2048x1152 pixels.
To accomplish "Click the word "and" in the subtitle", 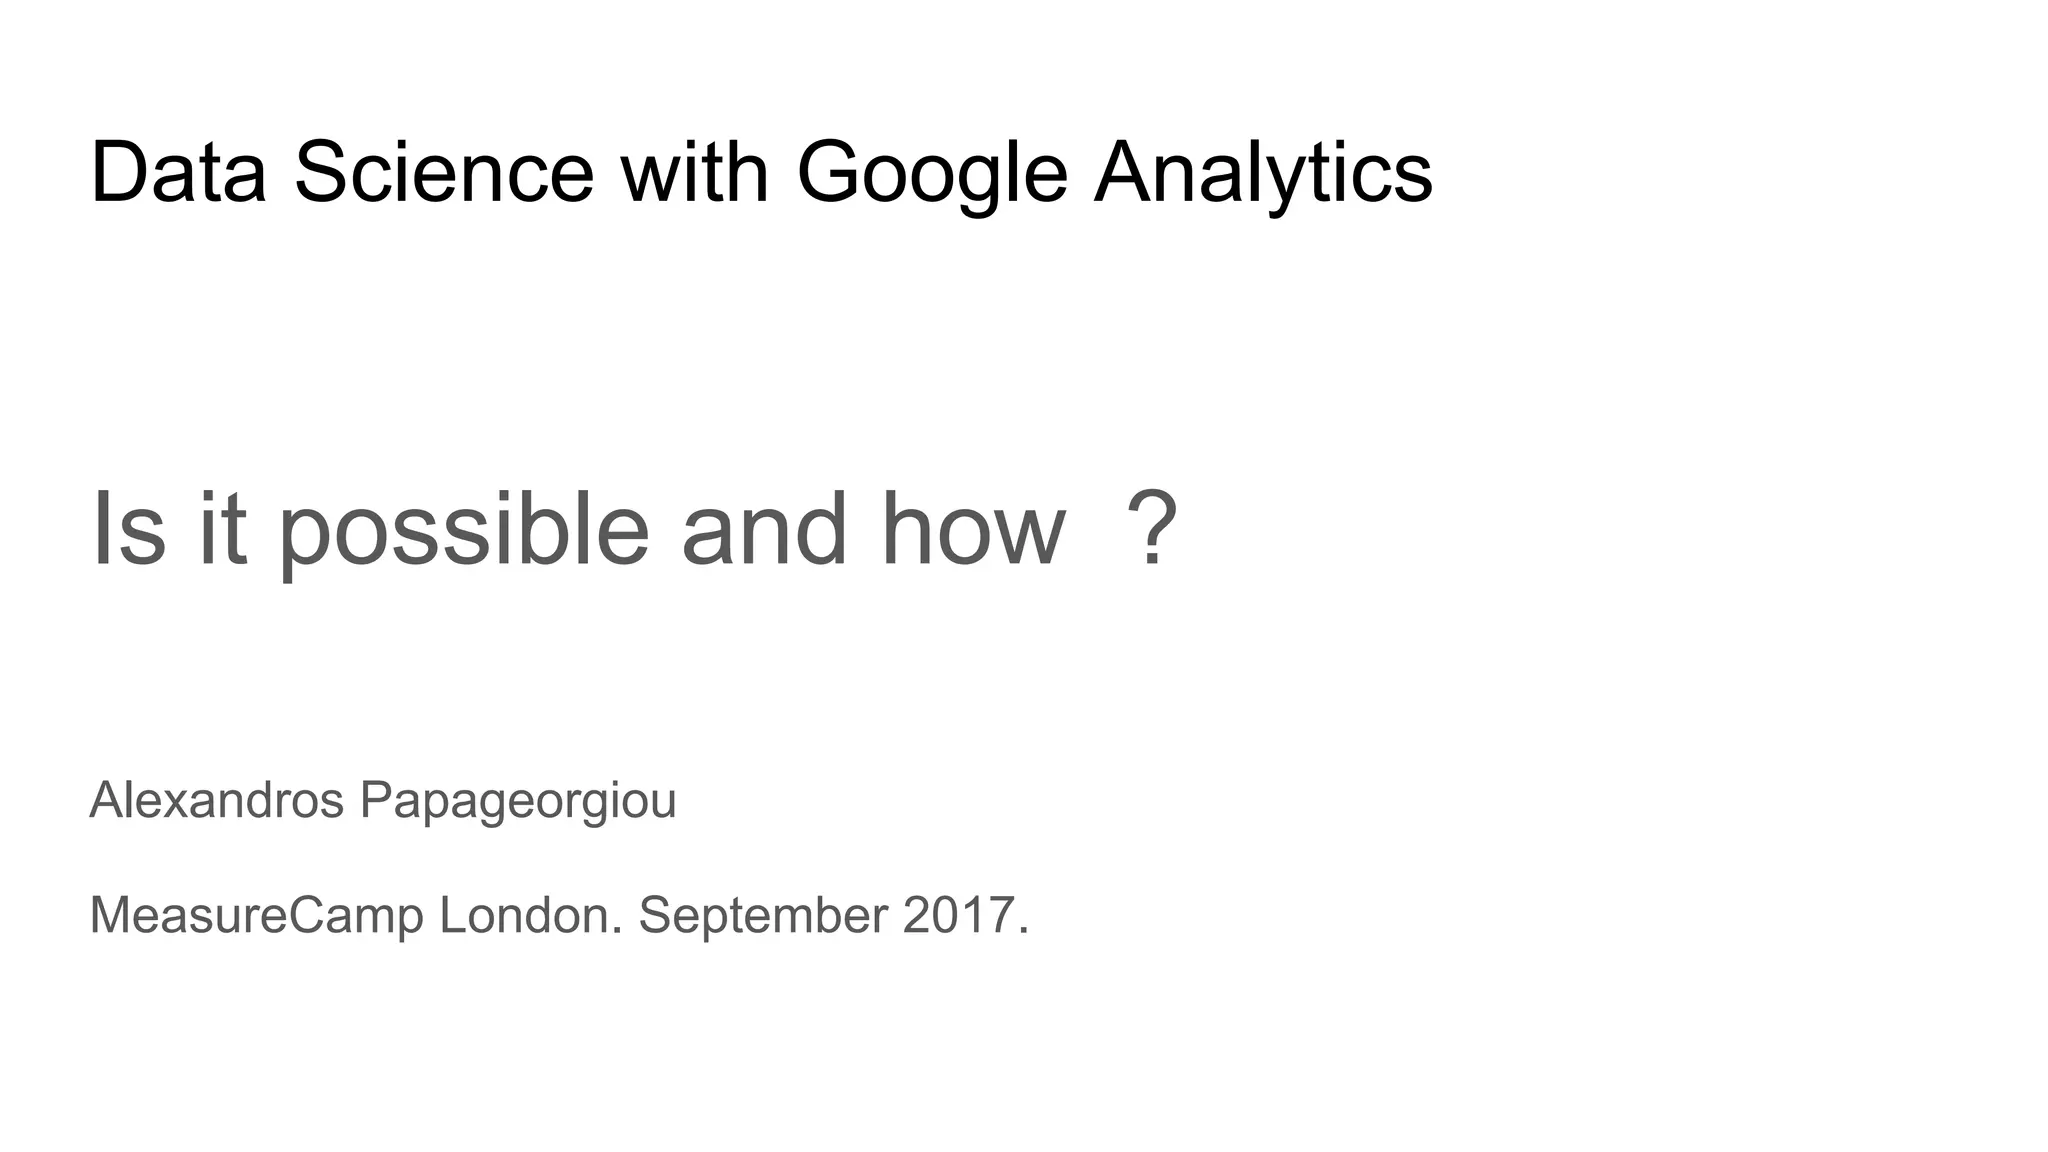I will (765, 529).
